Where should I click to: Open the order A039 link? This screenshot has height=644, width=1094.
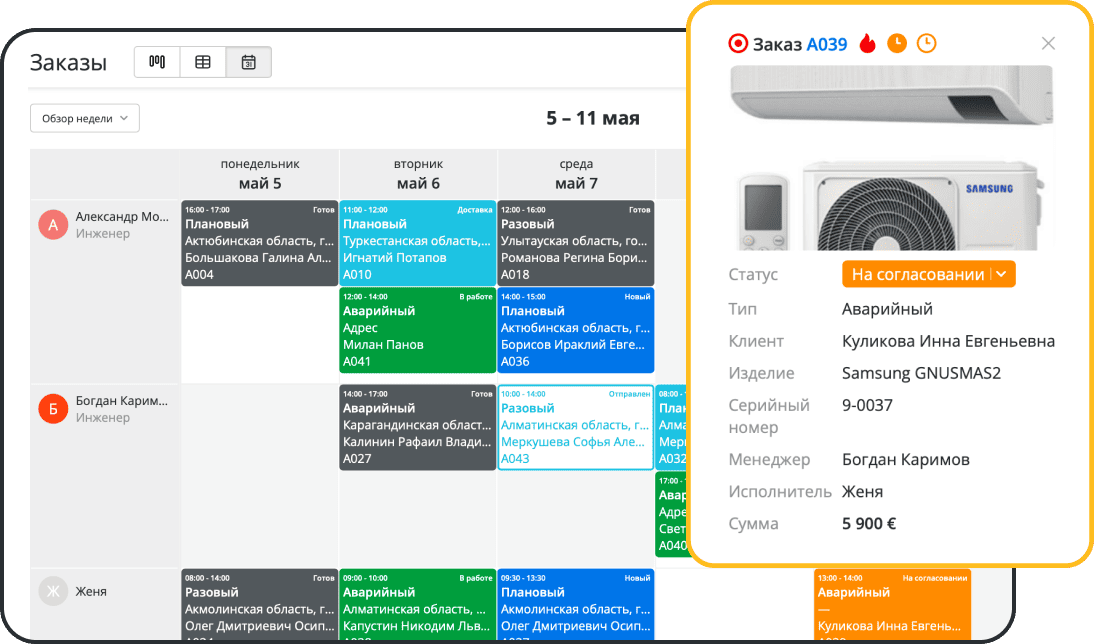point(827,44)
